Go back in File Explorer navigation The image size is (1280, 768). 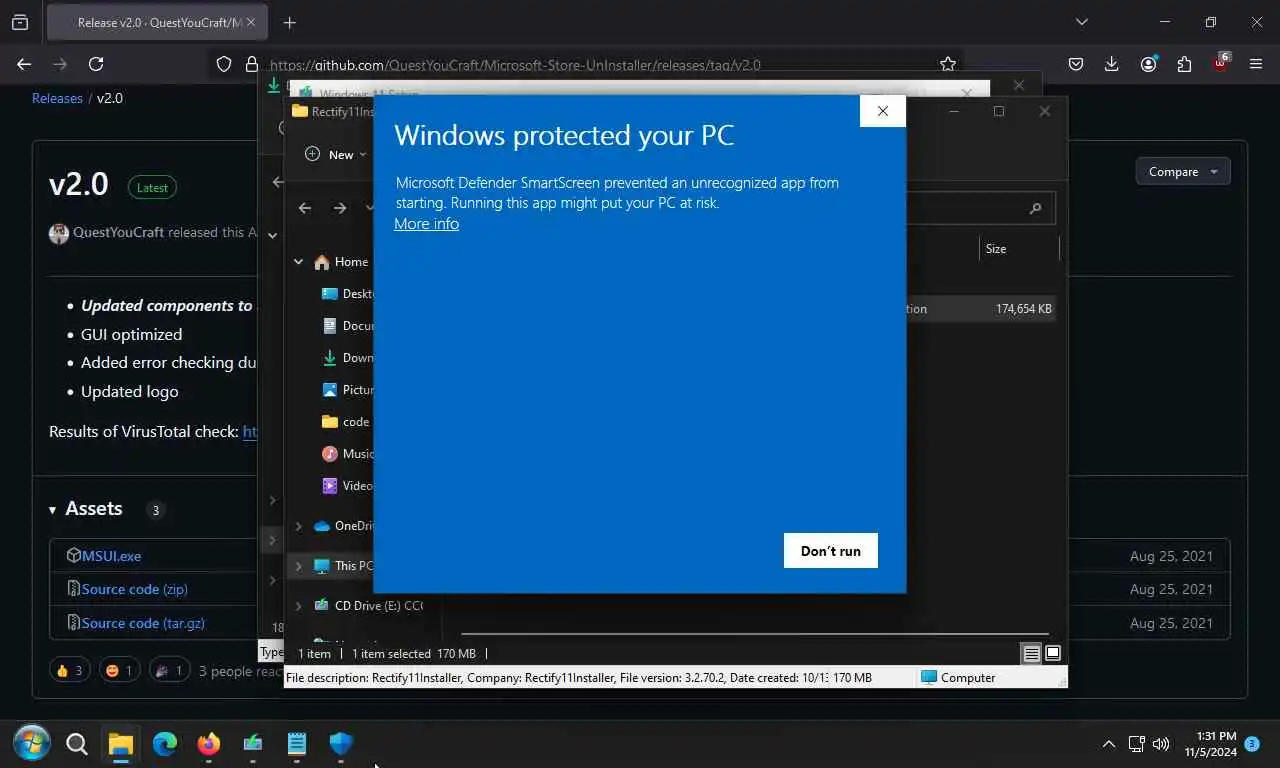click(305, 208)
